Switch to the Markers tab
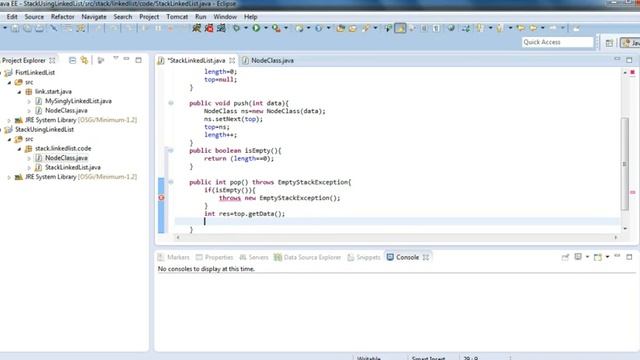640x360 pixels. pos(174,257)
